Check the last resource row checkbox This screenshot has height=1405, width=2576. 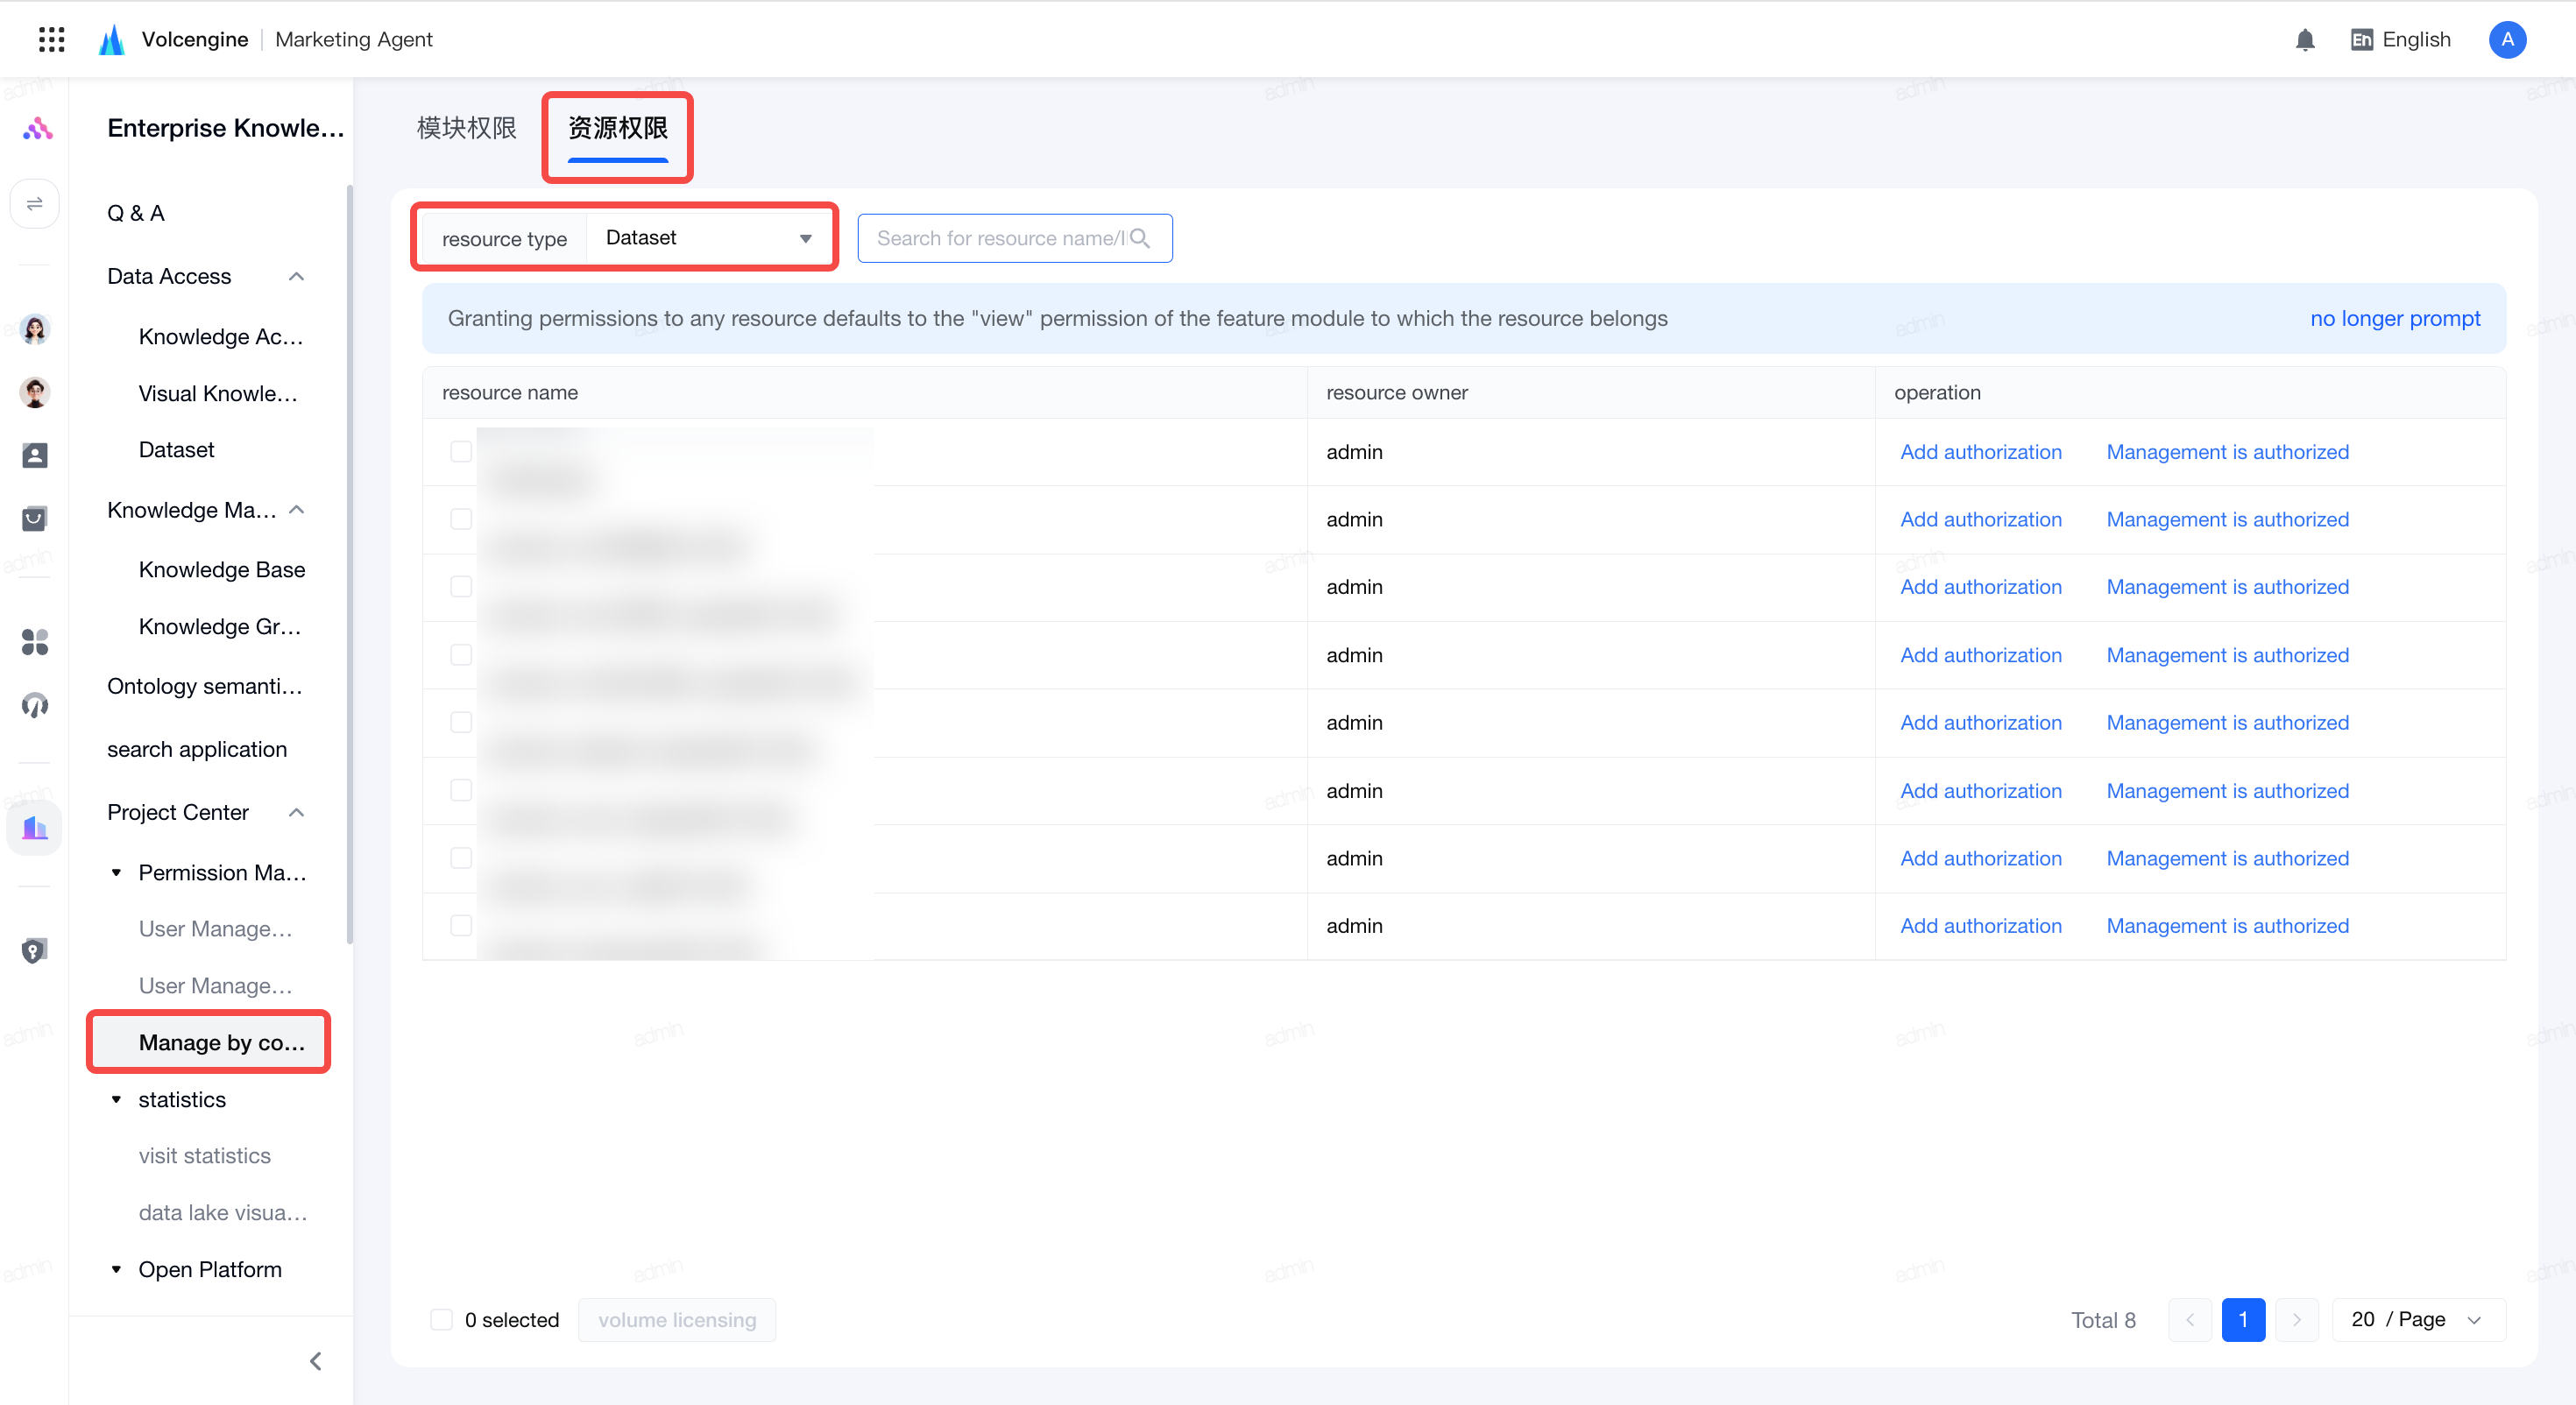click(461, 926)
